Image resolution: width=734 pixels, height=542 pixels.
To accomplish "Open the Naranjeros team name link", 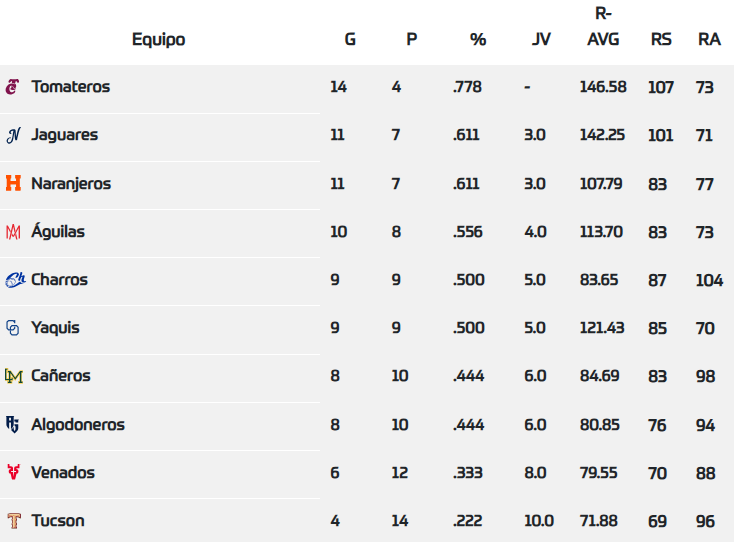I will coord(71,184).
